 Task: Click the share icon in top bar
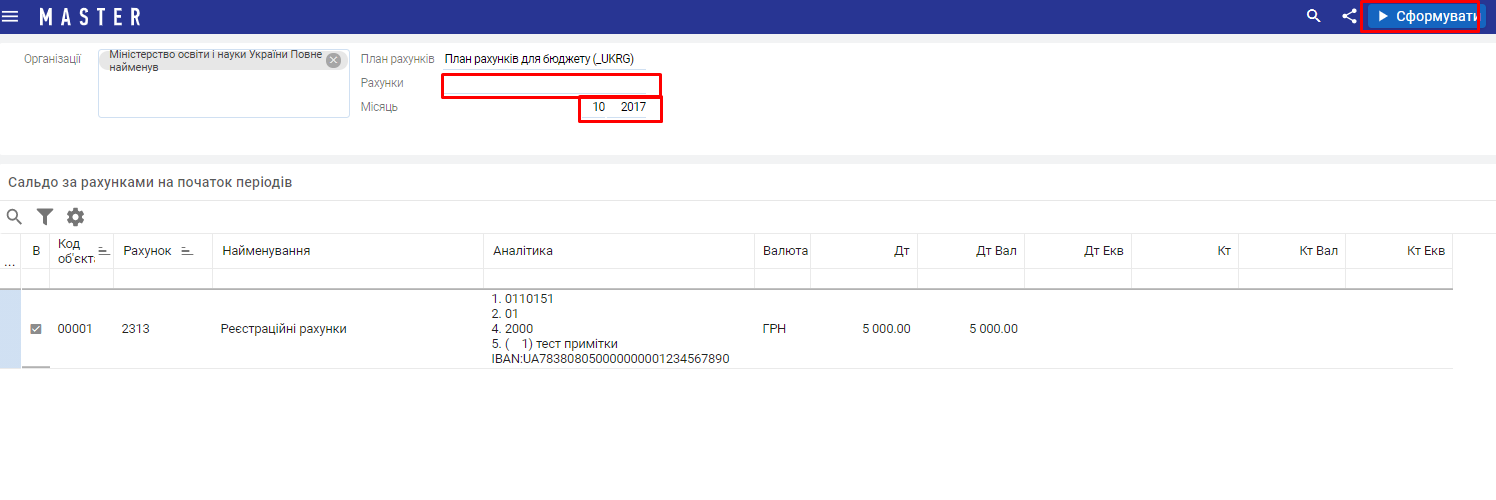(1349, 17)
